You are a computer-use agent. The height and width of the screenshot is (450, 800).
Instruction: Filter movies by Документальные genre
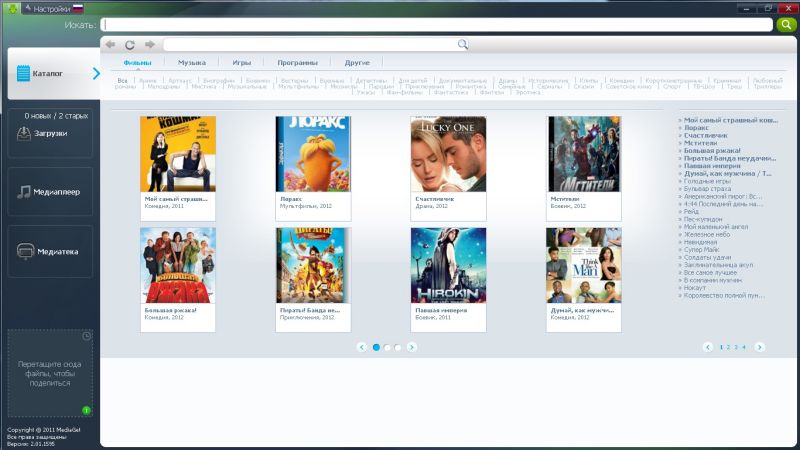pyautogui.click(x=462, y=81)
